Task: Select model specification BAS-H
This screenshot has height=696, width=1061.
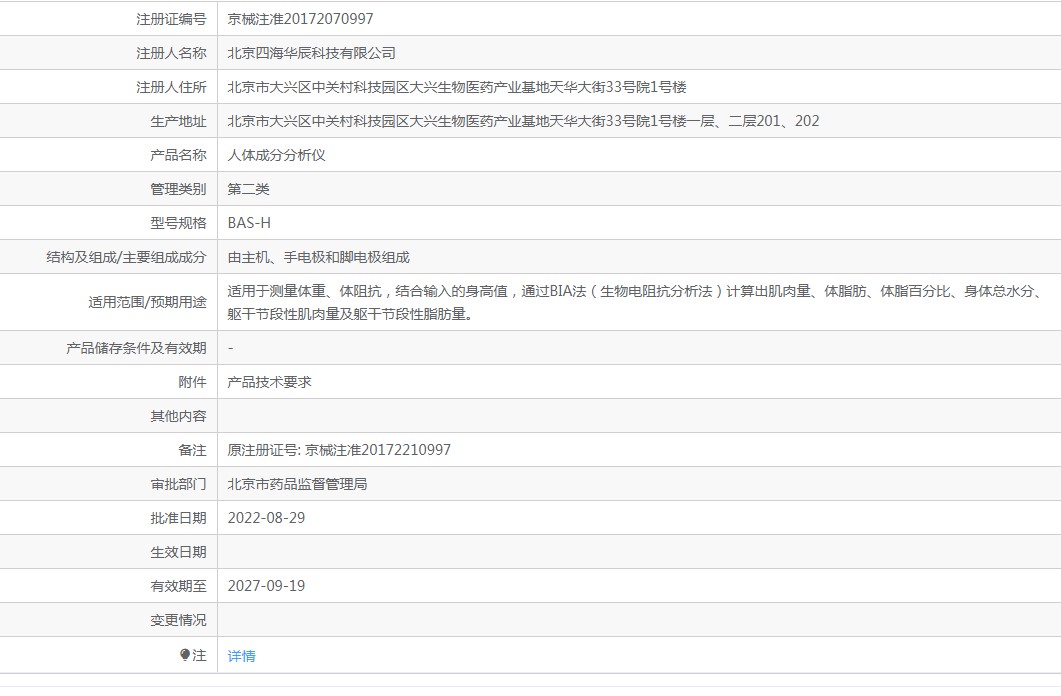Action: pyautogui.click(x=249, y=223)
